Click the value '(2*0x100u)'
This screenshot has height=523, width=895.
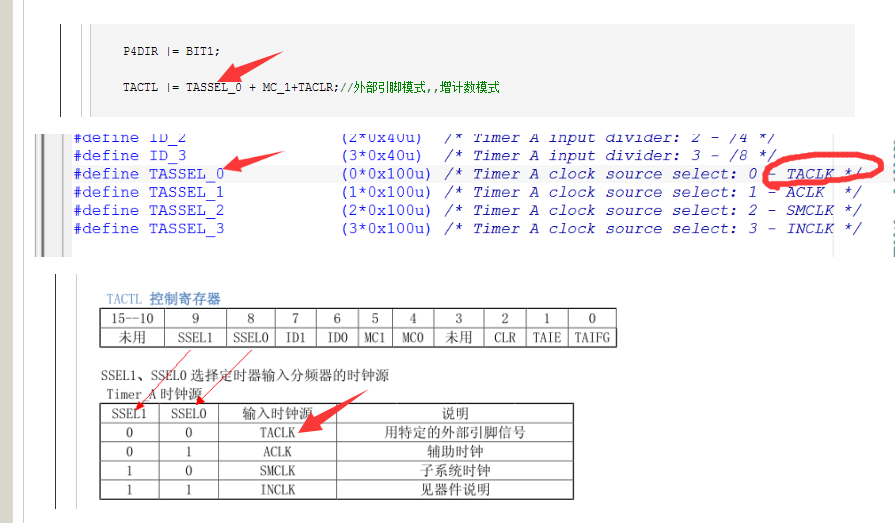(386, 211)
